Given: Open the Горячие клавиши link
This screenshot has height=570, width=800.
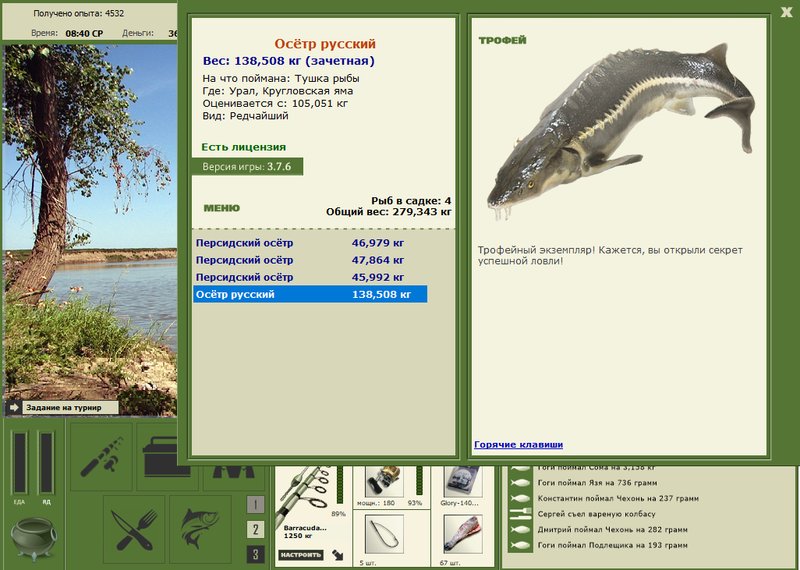Looking at the screenshot, I should click(x=518, y=444).
